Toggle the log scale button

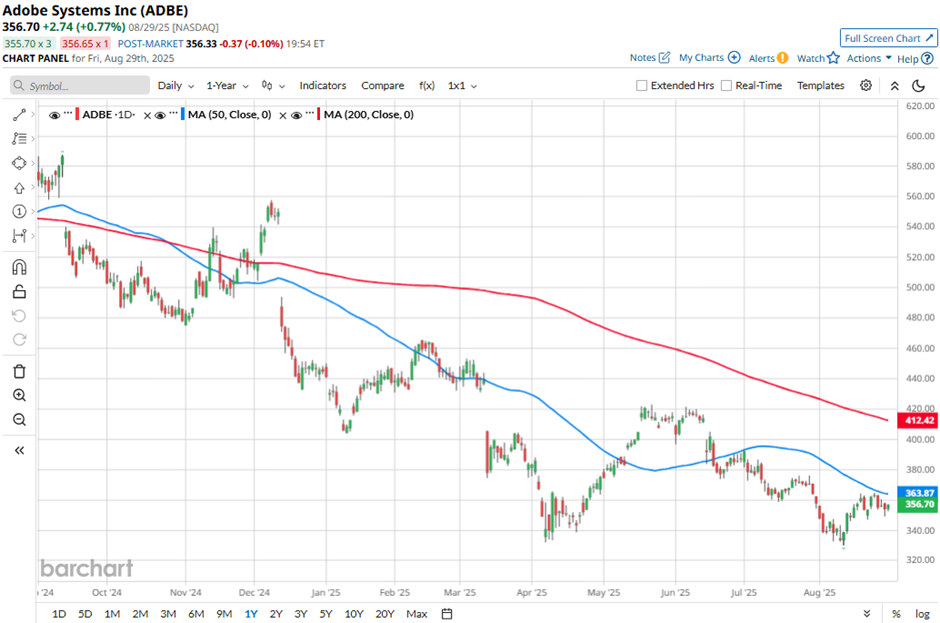click(922, 613)
